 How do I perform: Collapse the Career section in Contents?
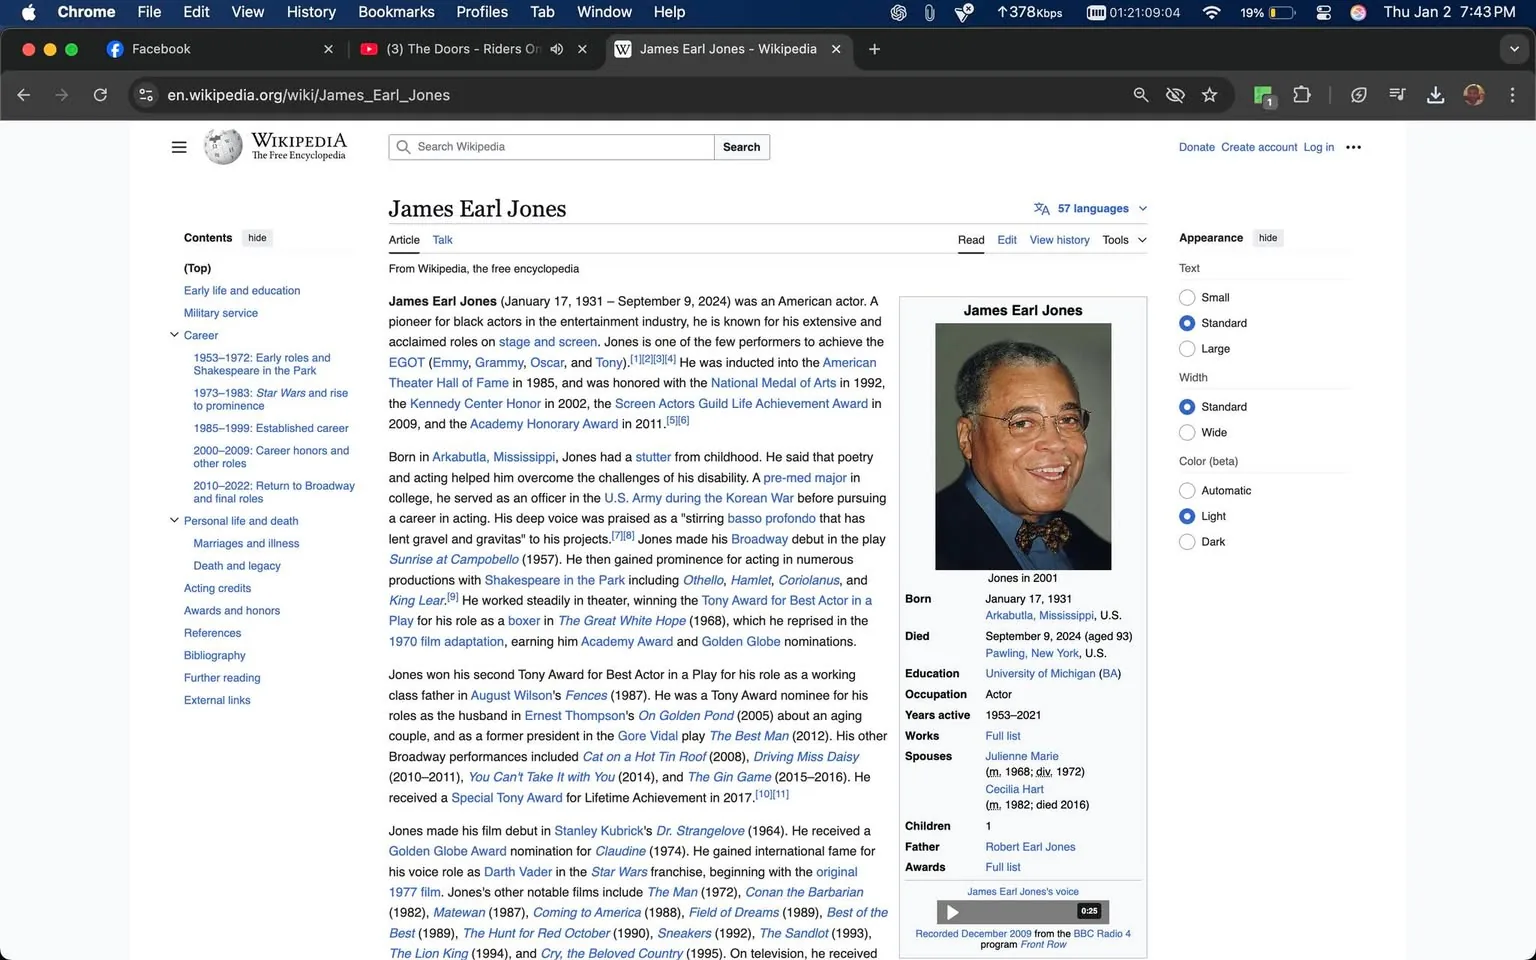click(174, 335)
